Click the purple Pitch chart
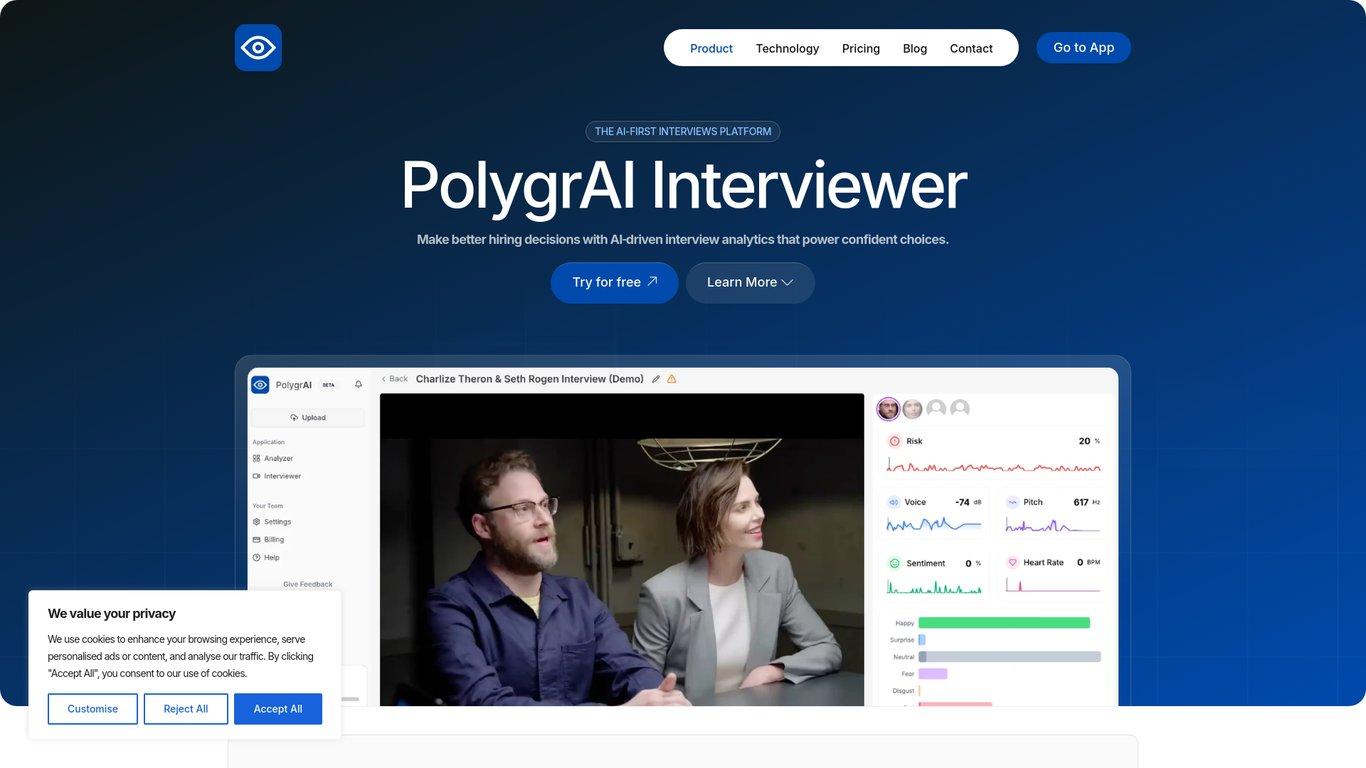This screenshot has height=768, width=1366. 1053,525
